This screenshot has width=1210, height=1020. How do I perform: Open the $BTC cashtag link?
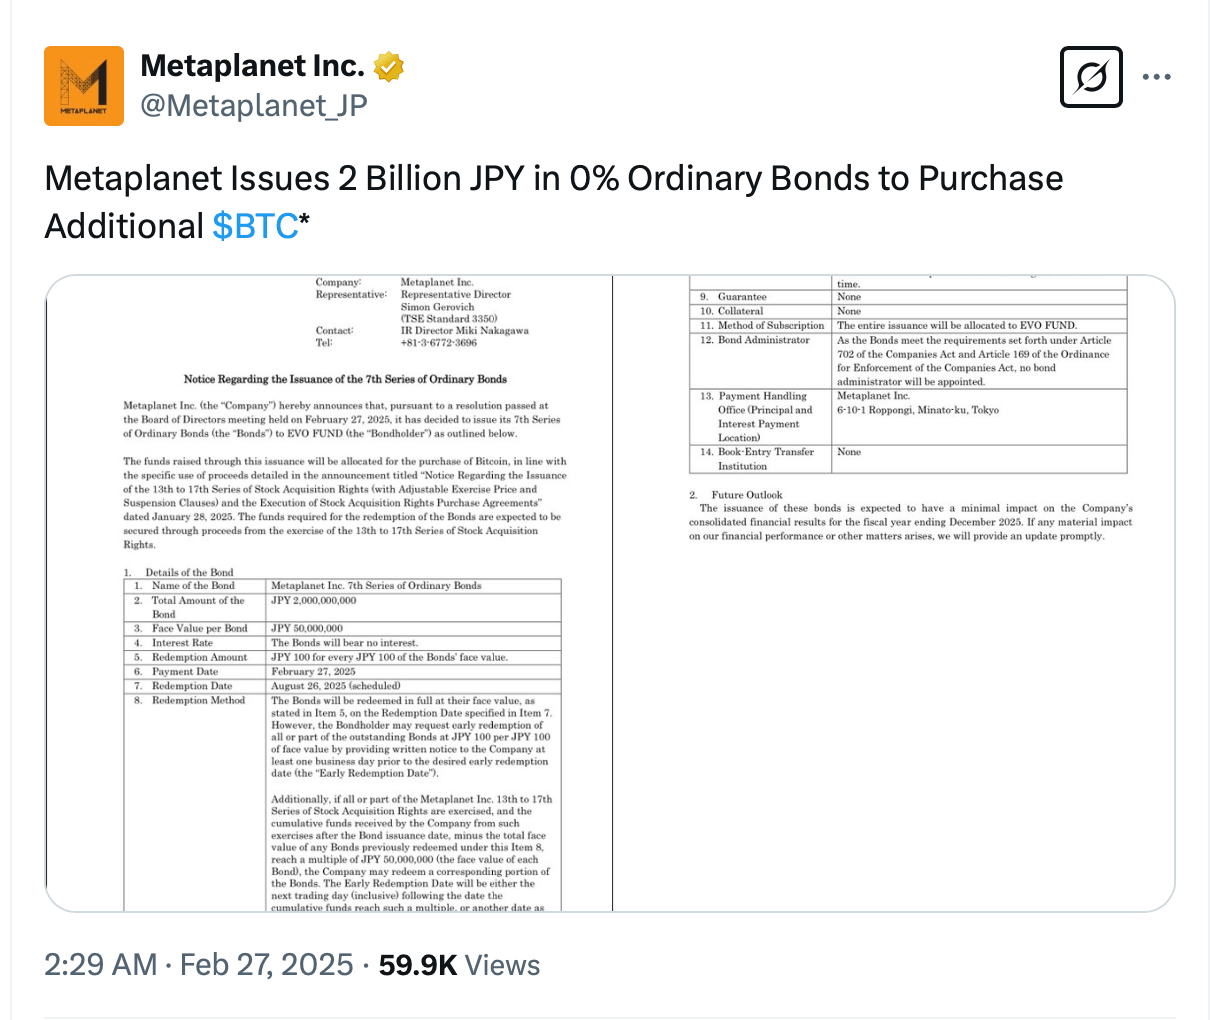258,226
